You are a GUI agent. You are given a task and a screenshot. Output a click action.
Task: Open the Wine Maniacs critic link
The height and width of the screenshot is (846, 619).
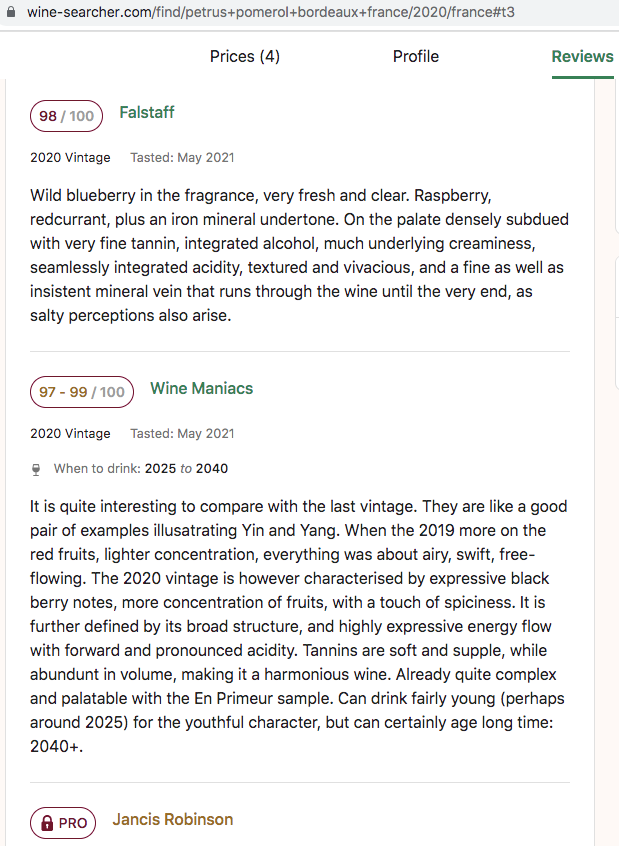coord(202,389)
